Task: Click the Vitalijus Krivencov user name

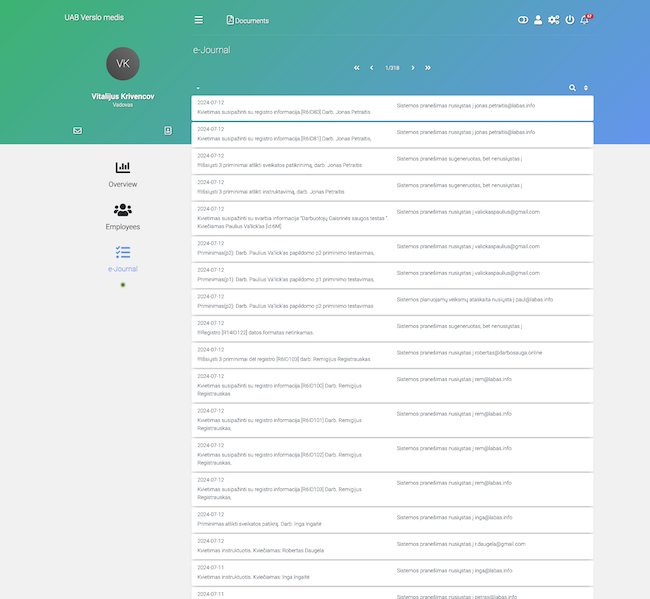Action: 123,96
